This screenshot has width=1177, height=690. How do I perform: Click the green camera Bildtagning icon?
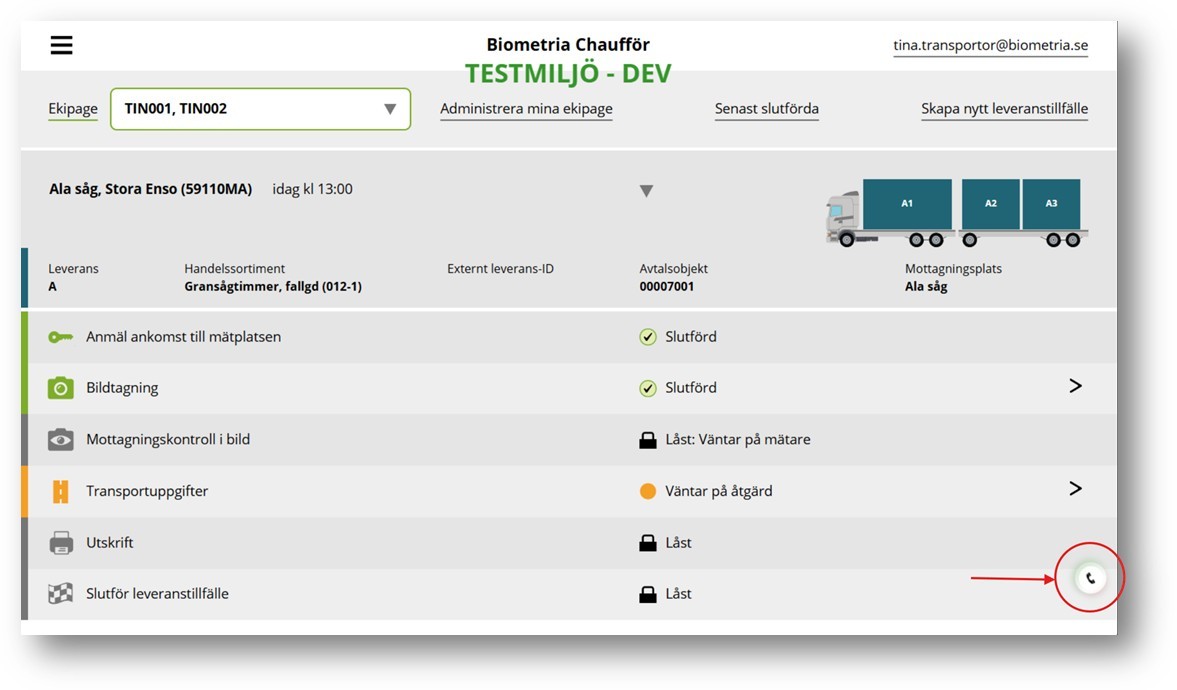pyautogui.click(x=61, y=388)
